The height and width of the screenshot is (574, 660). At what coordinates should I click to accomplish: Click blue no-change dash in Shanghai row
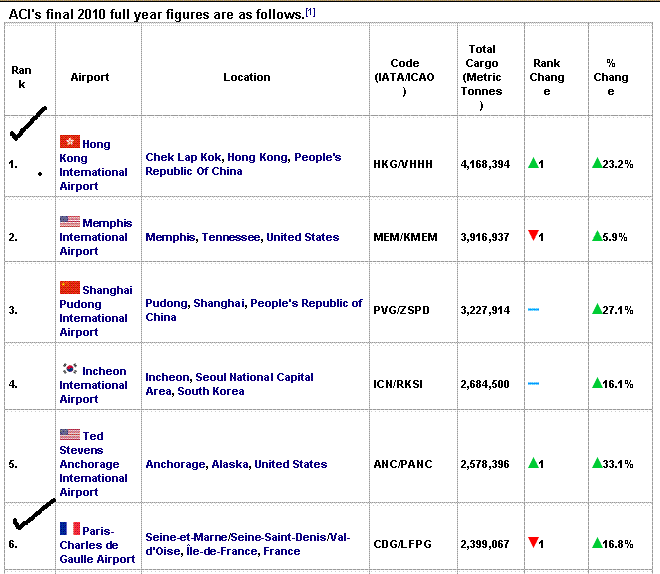pyautogui.click(x=533, y=309)
